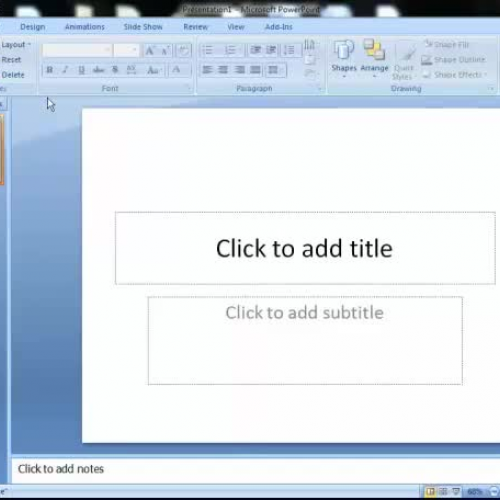Align text left
The width and height of the screenshot is (500, 500).
coord(207,70)
